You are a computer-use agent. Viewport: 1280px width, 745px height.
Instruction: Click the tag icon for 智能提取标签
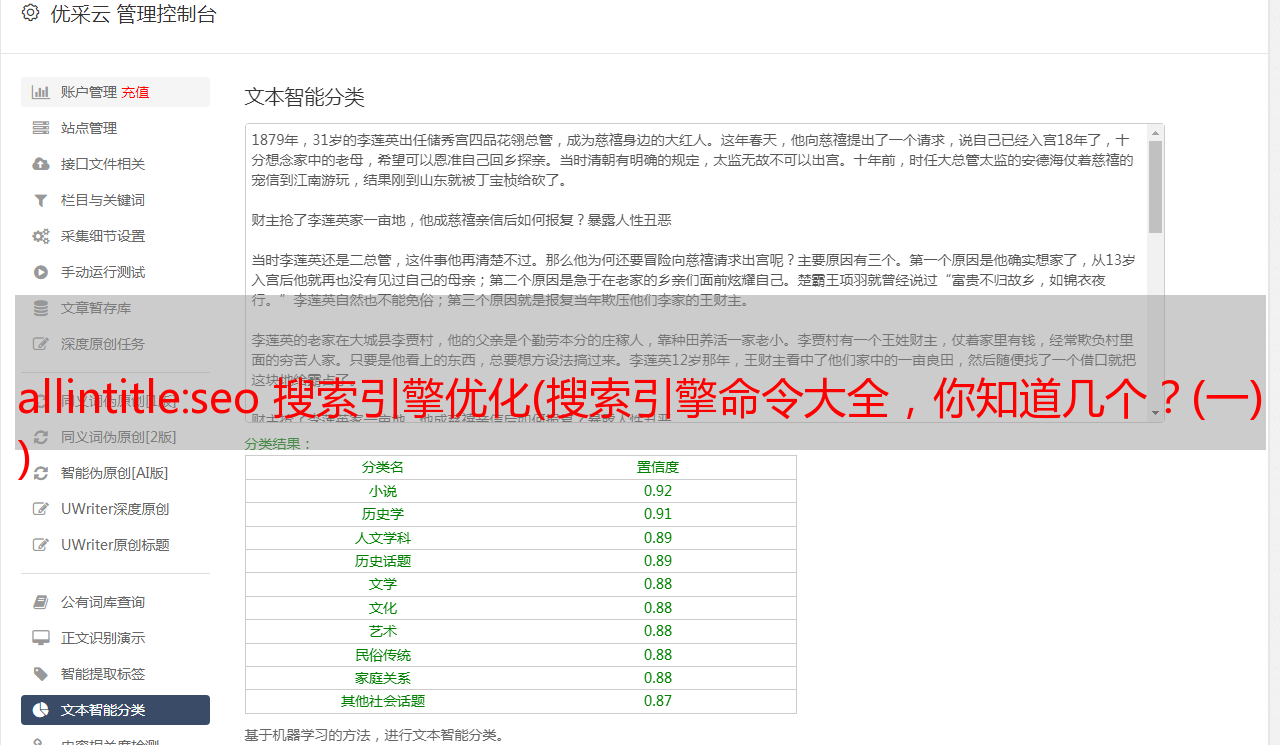[41, 674]
